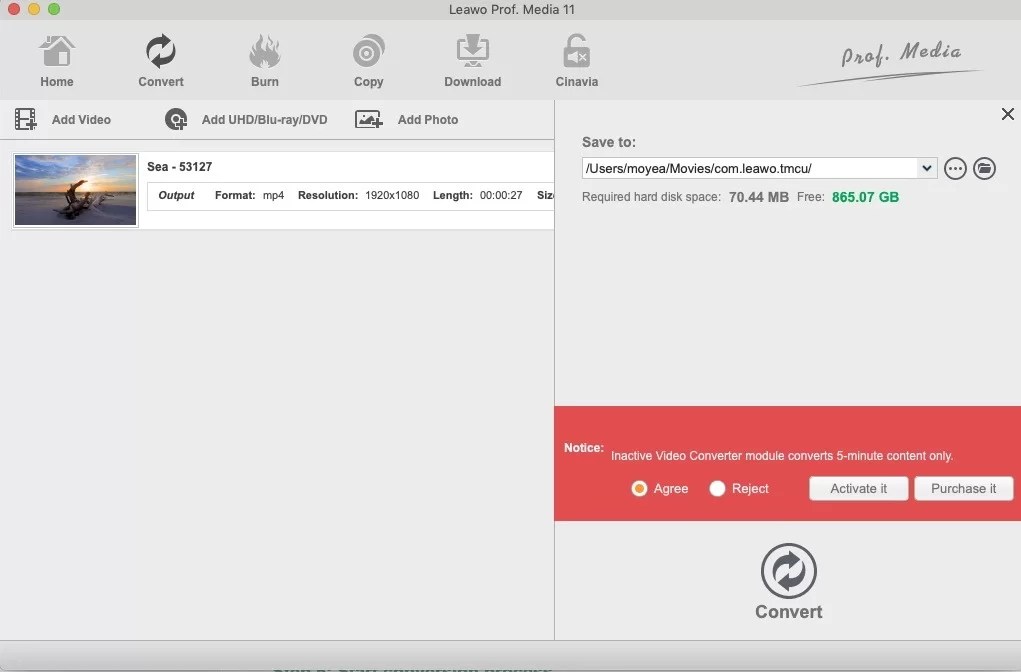Click the Add Video icon
Image resolution: width=1021 pixels, height=672 pixels.
[25, 119]
